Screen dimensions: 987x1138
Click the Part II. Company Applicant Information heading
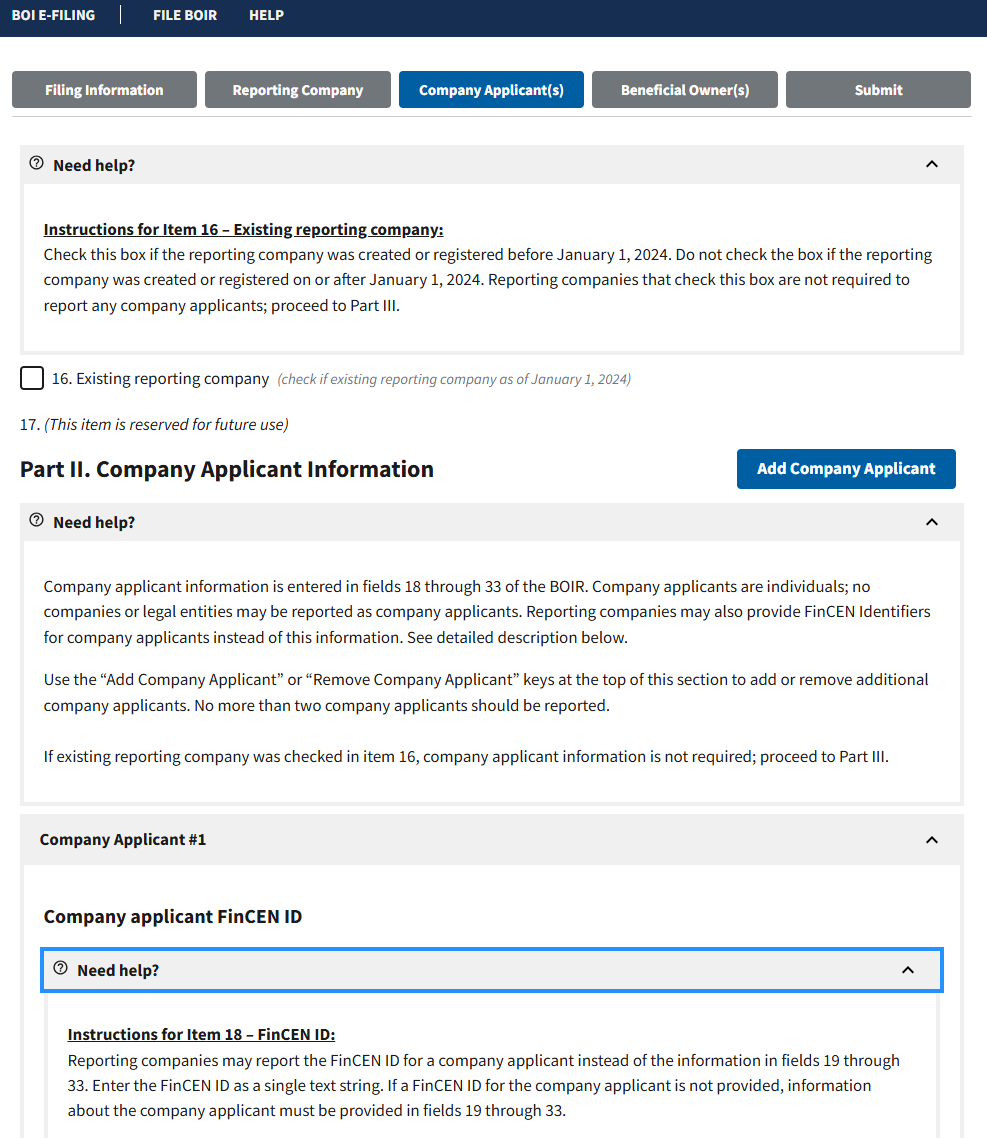click(x=226, y=470)
